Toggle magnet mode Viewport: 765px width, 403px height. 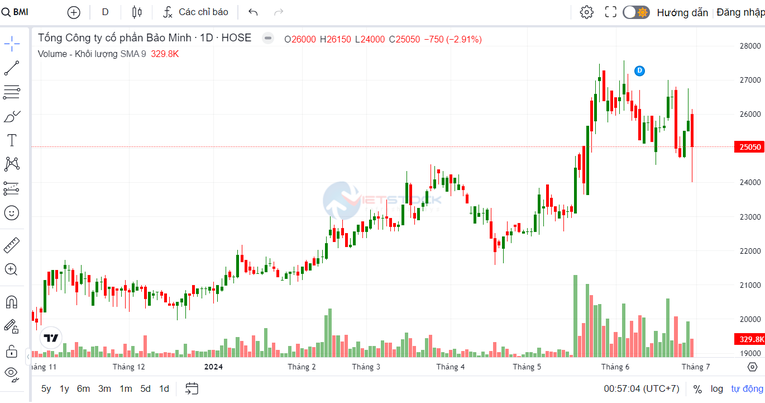12,302
